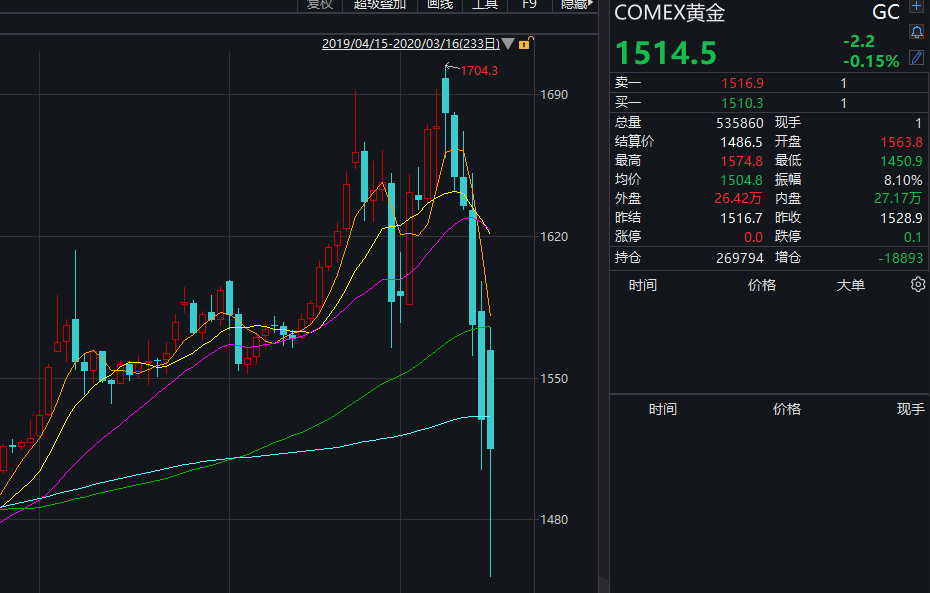Expand the date range dropdown triangle

509,44
